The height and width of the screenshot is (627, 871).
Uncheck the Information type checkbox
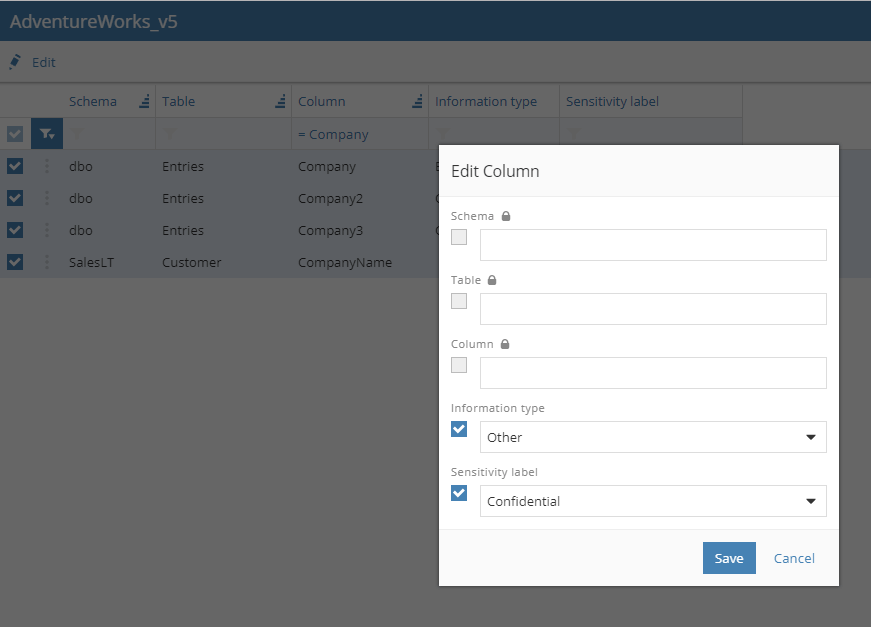[459, 429]
